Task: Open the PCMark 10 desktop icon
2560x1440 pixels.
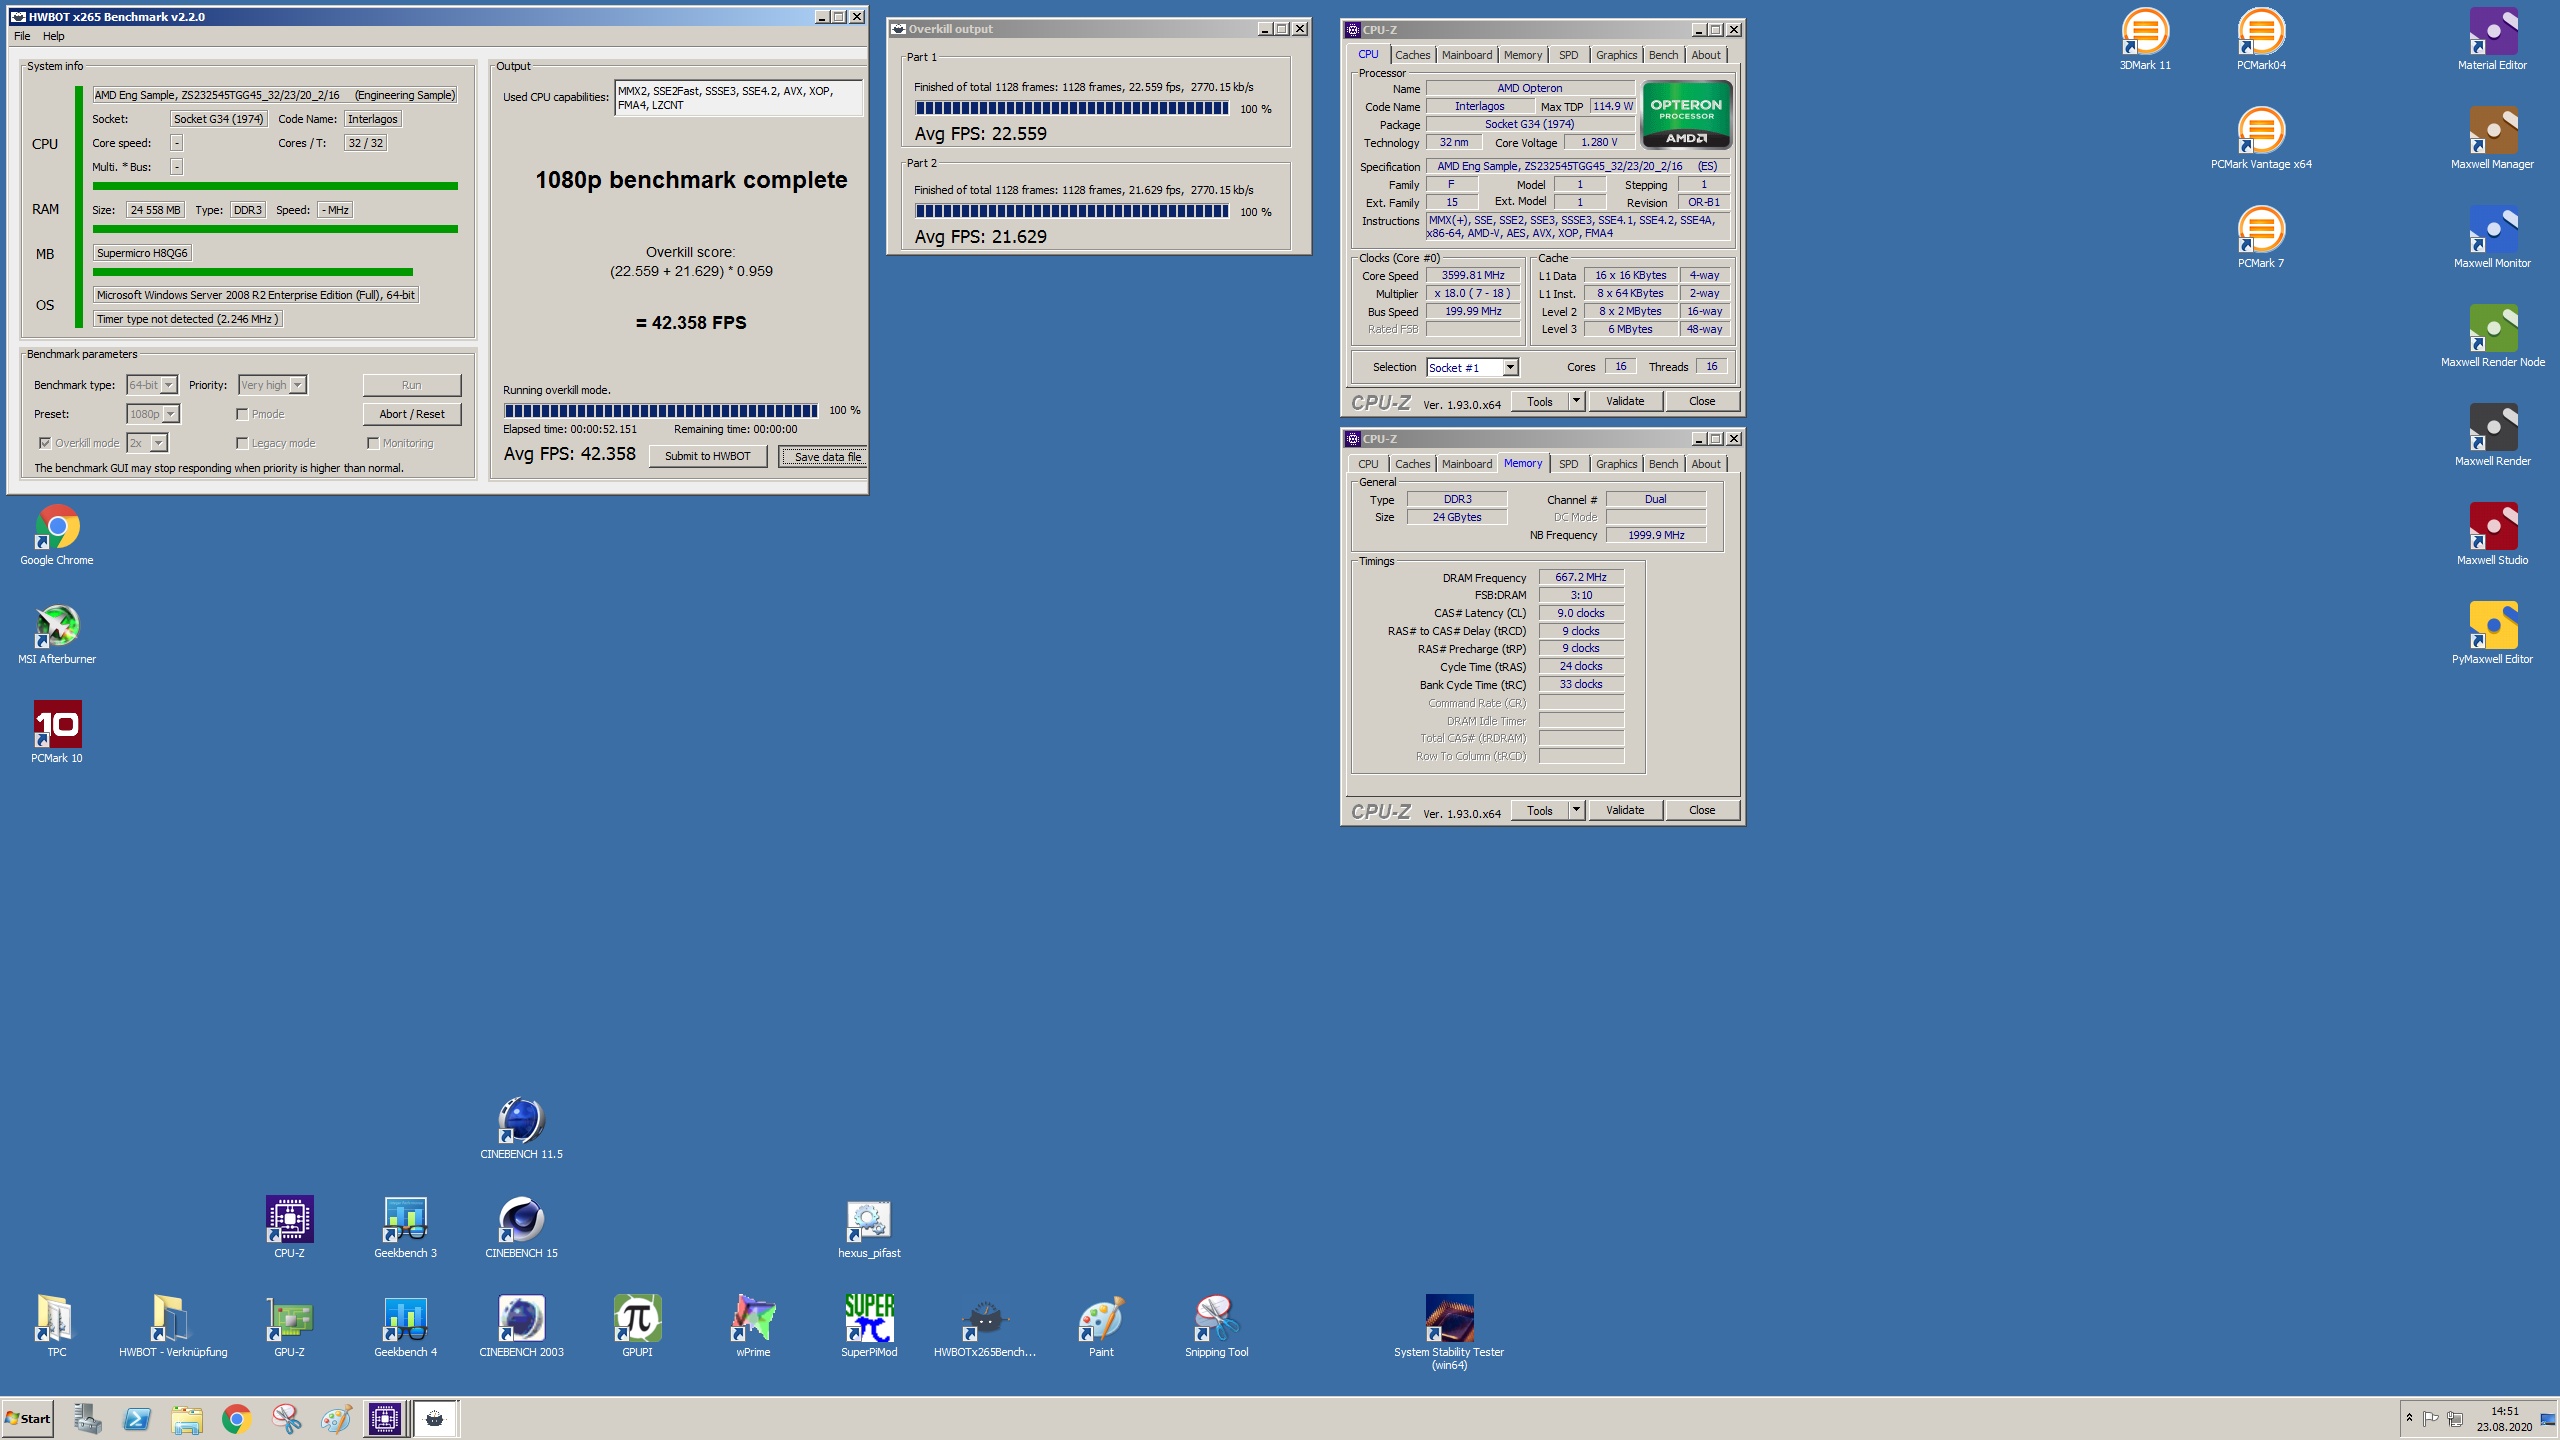Action: [x=57, y=733]
